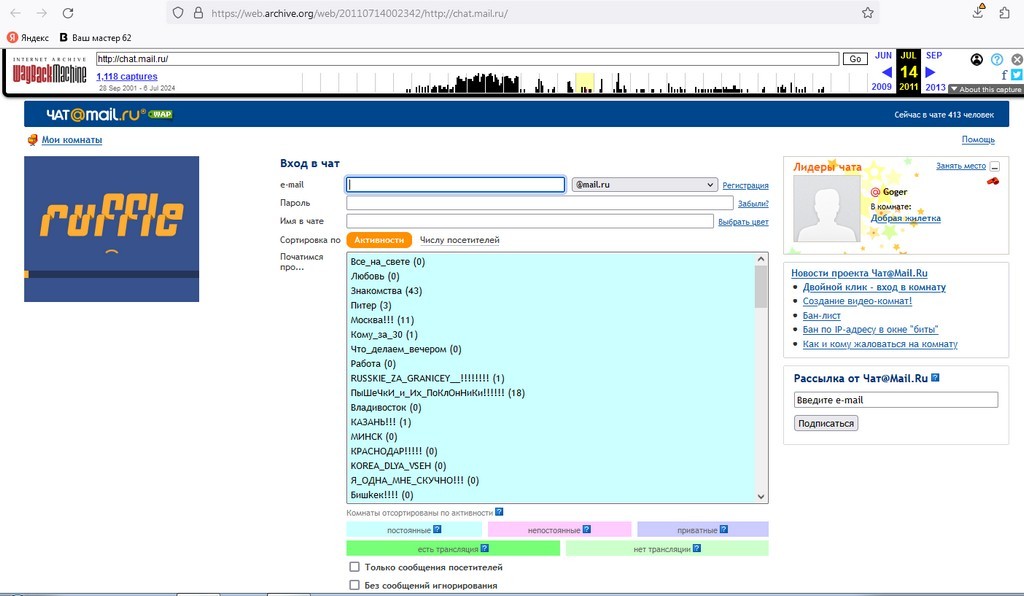Image resolution: width=1024 pixels, height=596 pixels.
Task: Open the shield tracking protection icon
Action: tap(178, 13)
